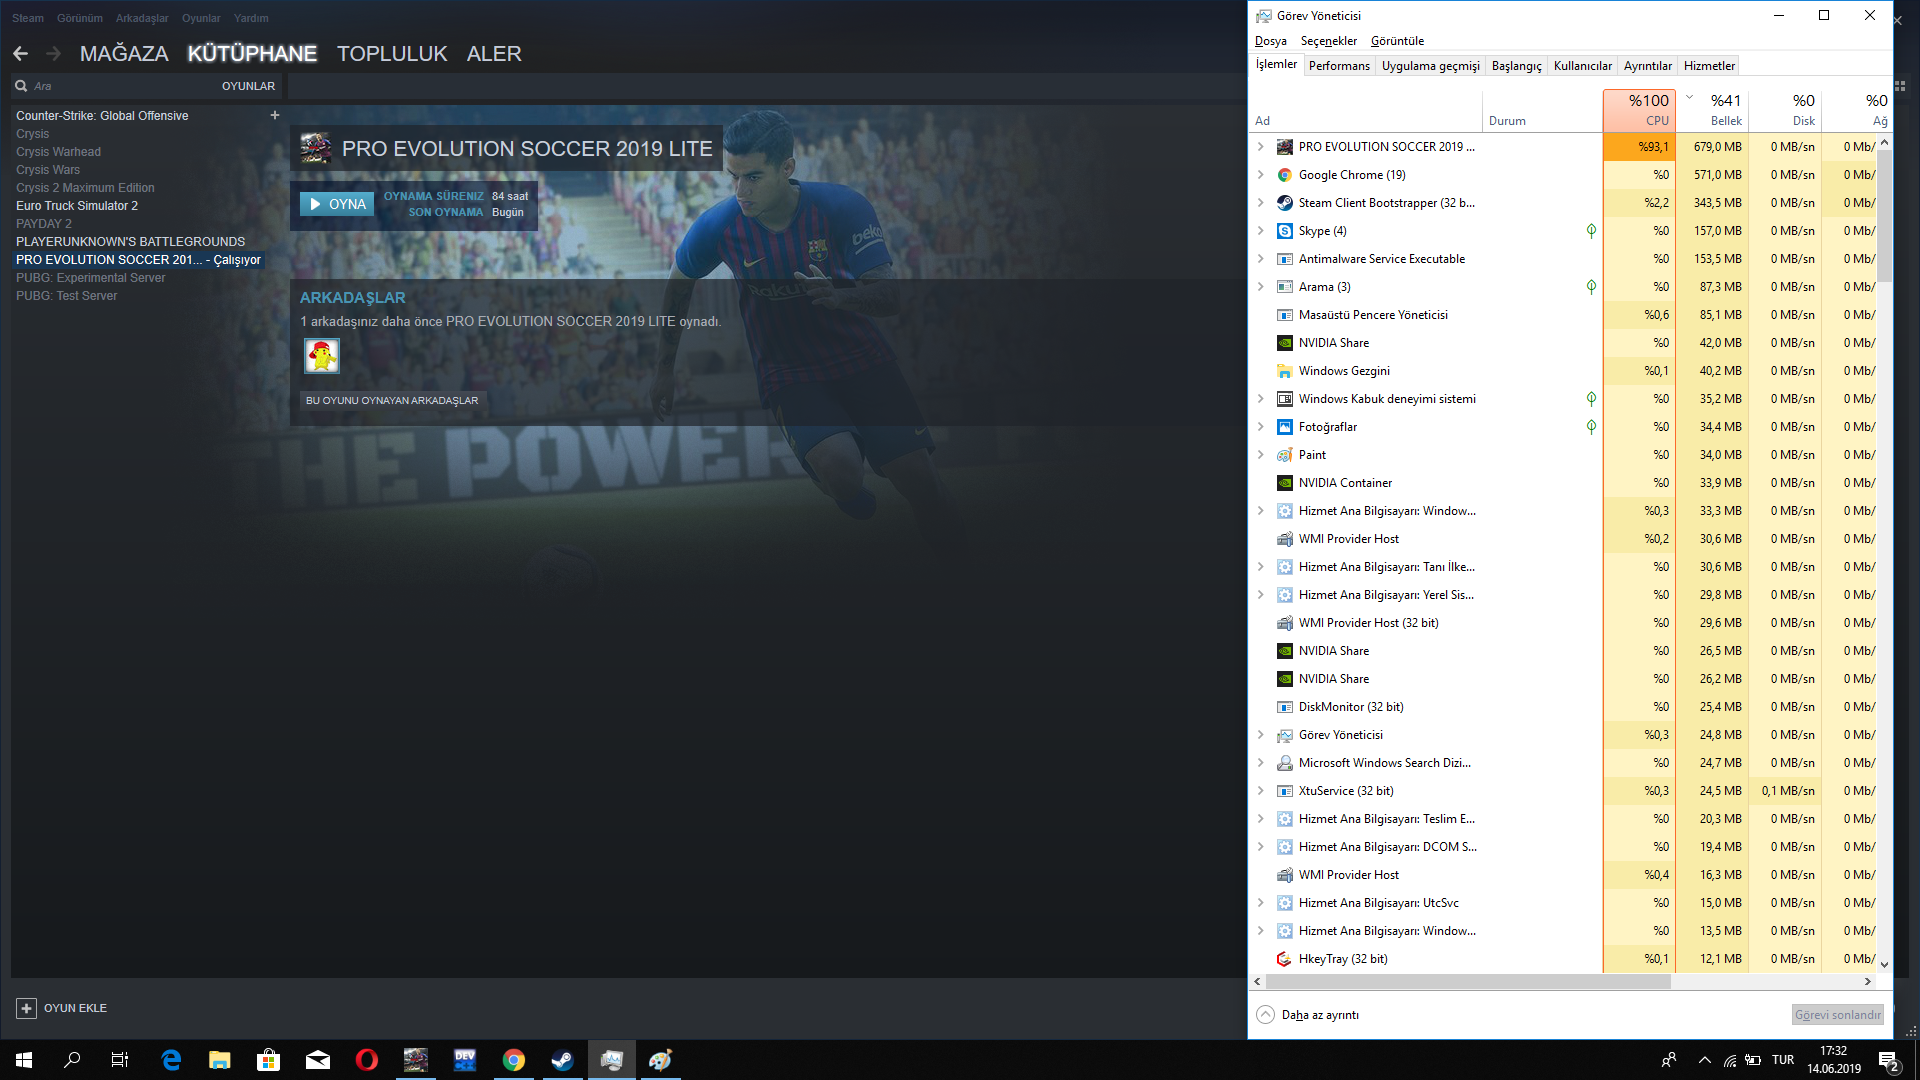Screen dimensions: 1920x1080
Task: Expand the Steam Client Bootstrapper process group
Action: click(x=1261, y=203)
